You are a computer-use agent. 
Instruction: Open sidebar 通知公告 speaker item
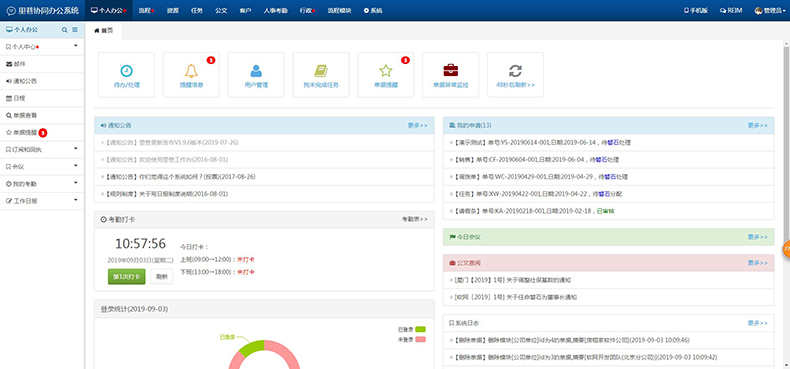[41, 81]
